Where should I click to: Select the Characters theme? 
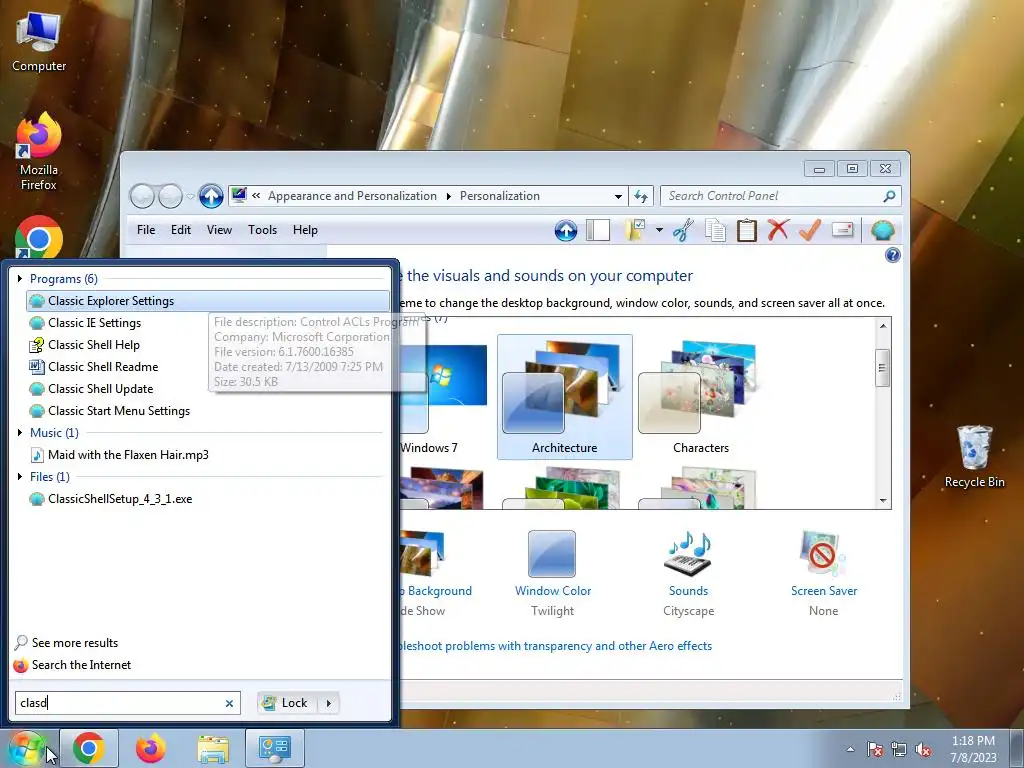[701, 397]
